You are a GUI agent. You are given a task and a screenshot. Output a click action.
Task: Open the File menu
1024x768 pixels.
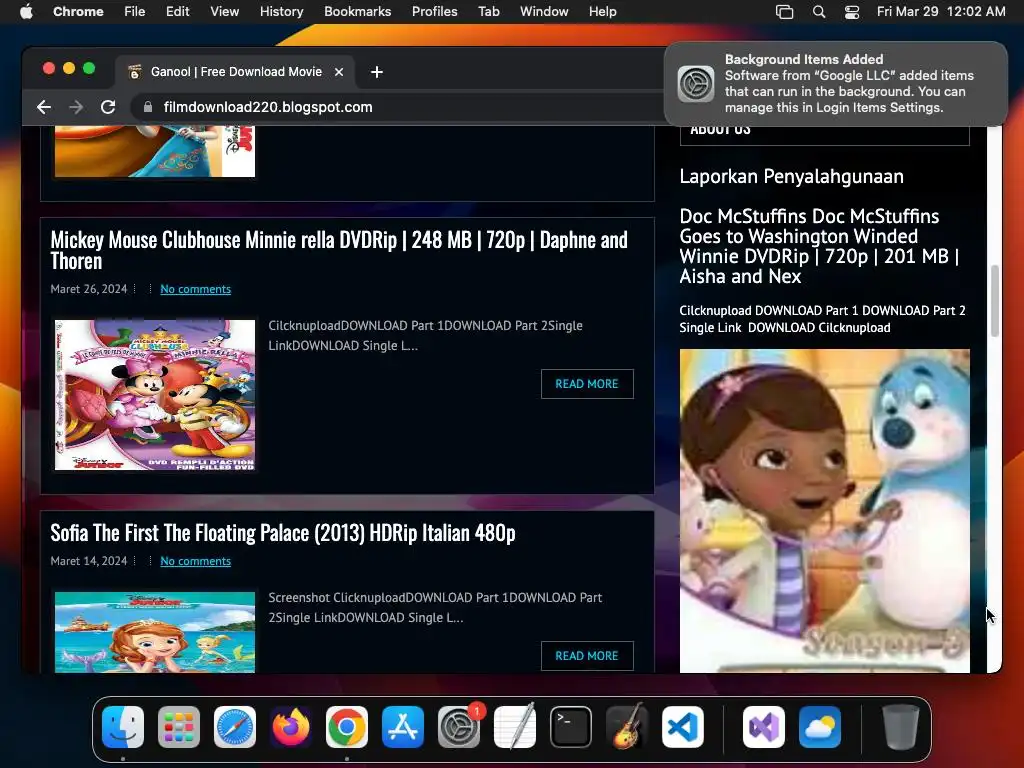(x=135, y=11)
